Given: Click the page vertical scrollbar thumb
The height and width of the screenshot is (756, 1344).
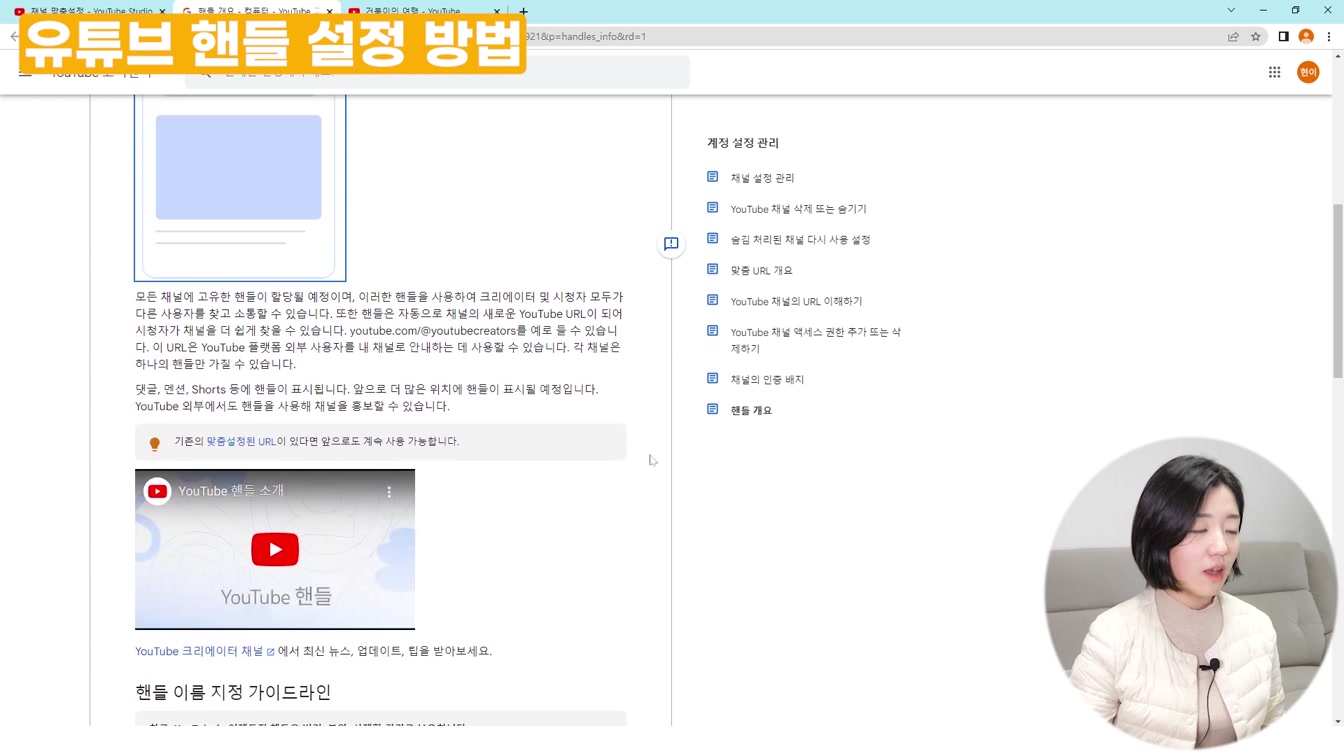Looking at the screenshot, I should point(1338,290).
